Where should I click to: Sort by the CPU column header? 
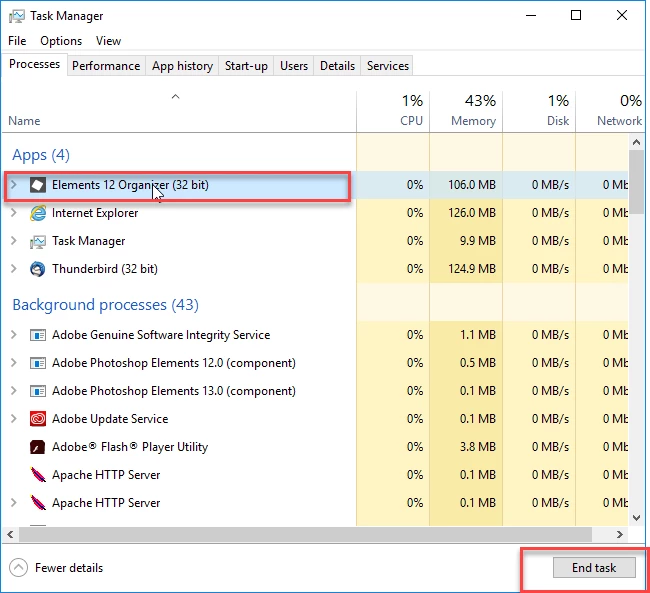(393, 111)
